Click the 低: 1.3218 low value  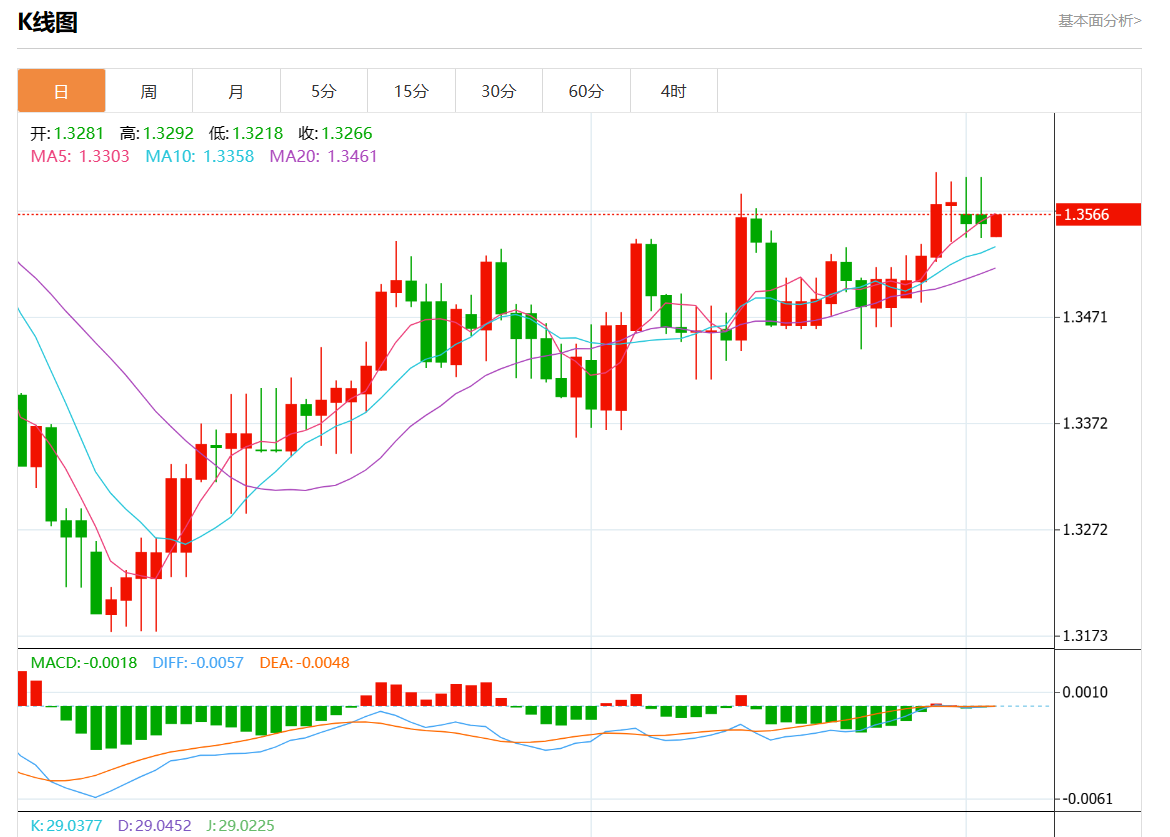tap(246, 134)
